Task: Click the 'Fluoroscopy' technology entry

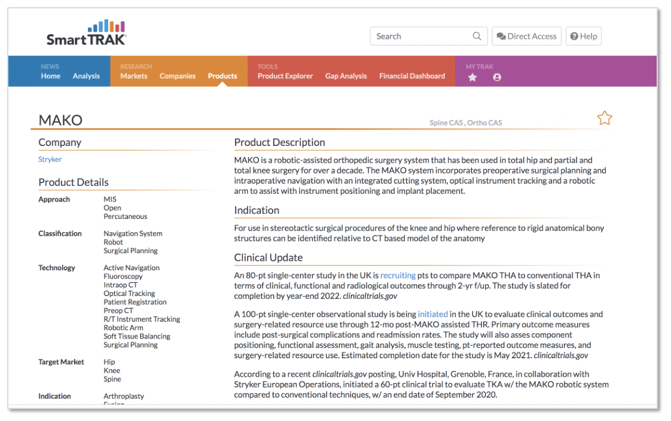Action: tap(123, 276)
